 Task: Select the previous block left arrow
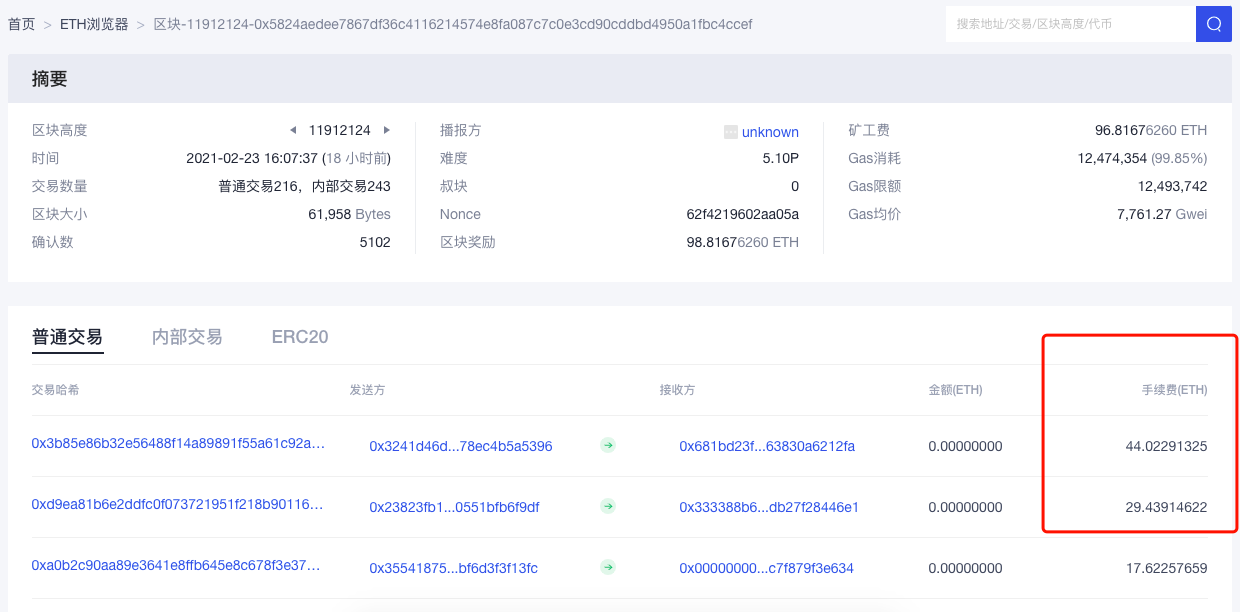[x=293, y=129]
